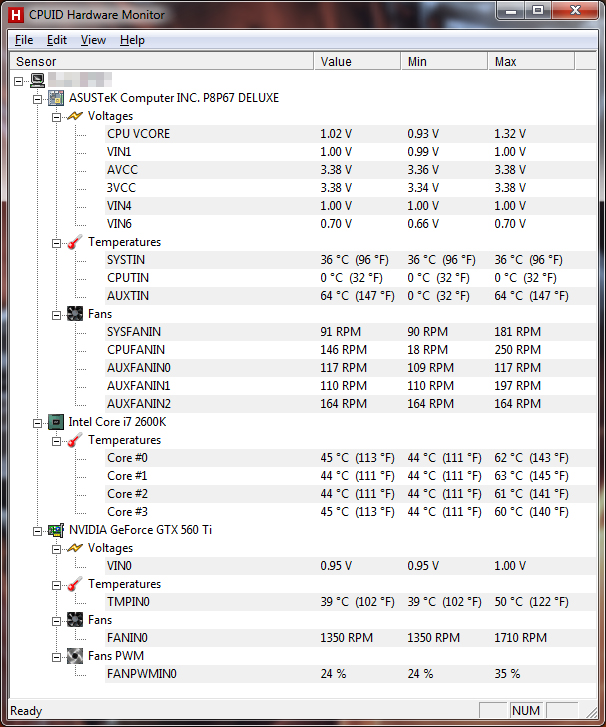Click the Fans PWM icon

(x=75, y=656)
